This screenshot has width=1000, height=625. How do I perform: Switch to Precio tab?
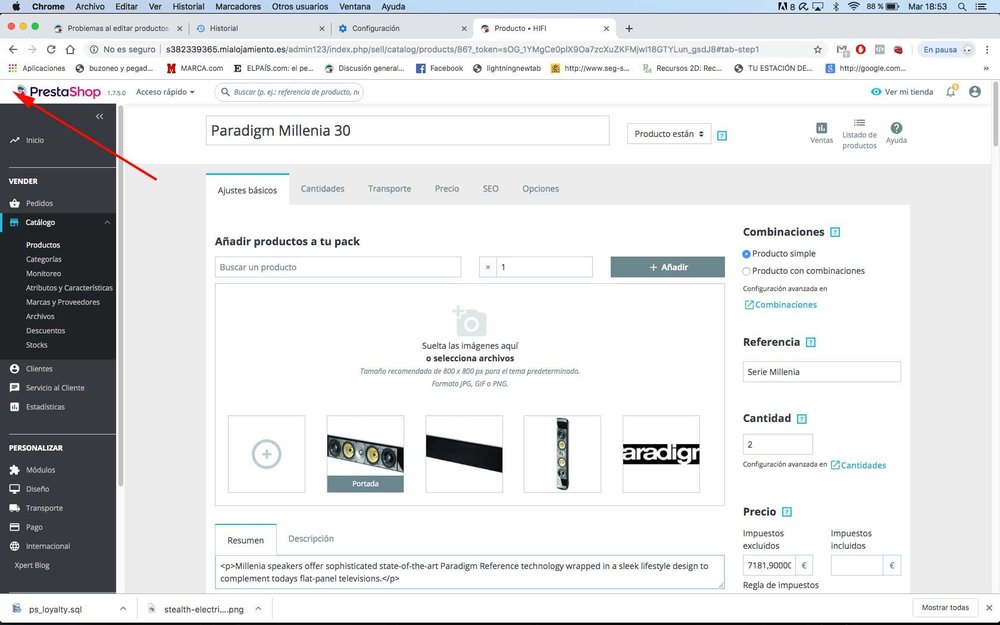(447, 189)
